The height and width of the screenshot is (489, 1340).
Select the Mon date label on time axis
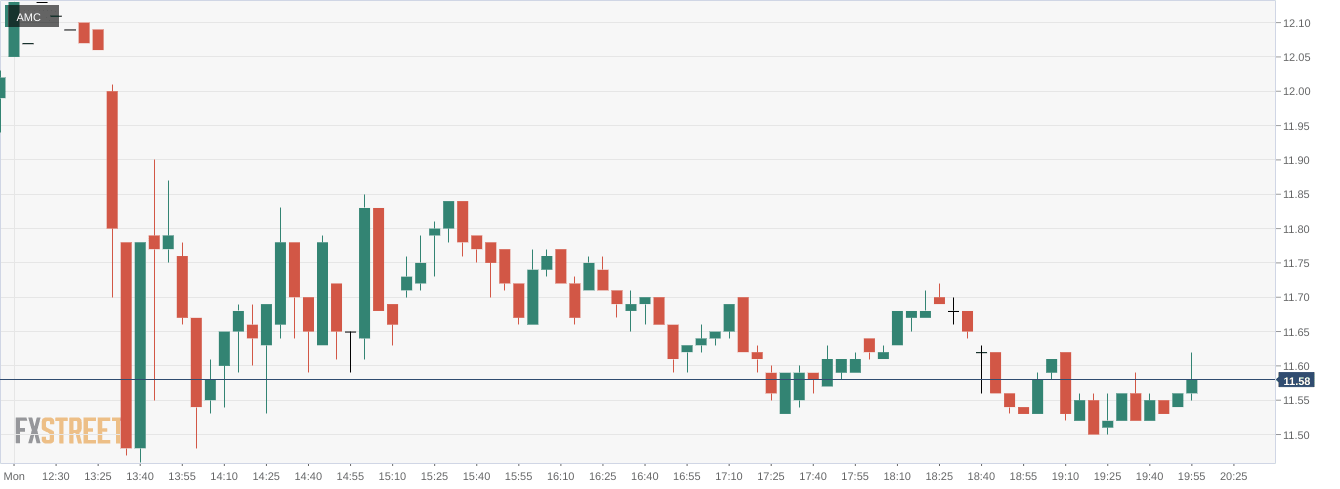coord(14,476)
